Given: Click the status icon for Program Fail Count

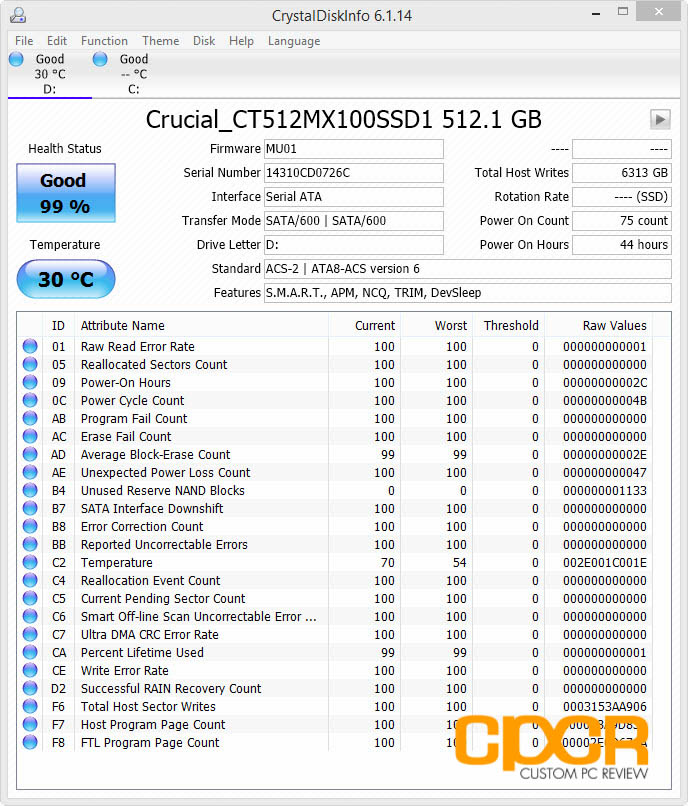Looking at the screenshot, I should pos(30,418).
